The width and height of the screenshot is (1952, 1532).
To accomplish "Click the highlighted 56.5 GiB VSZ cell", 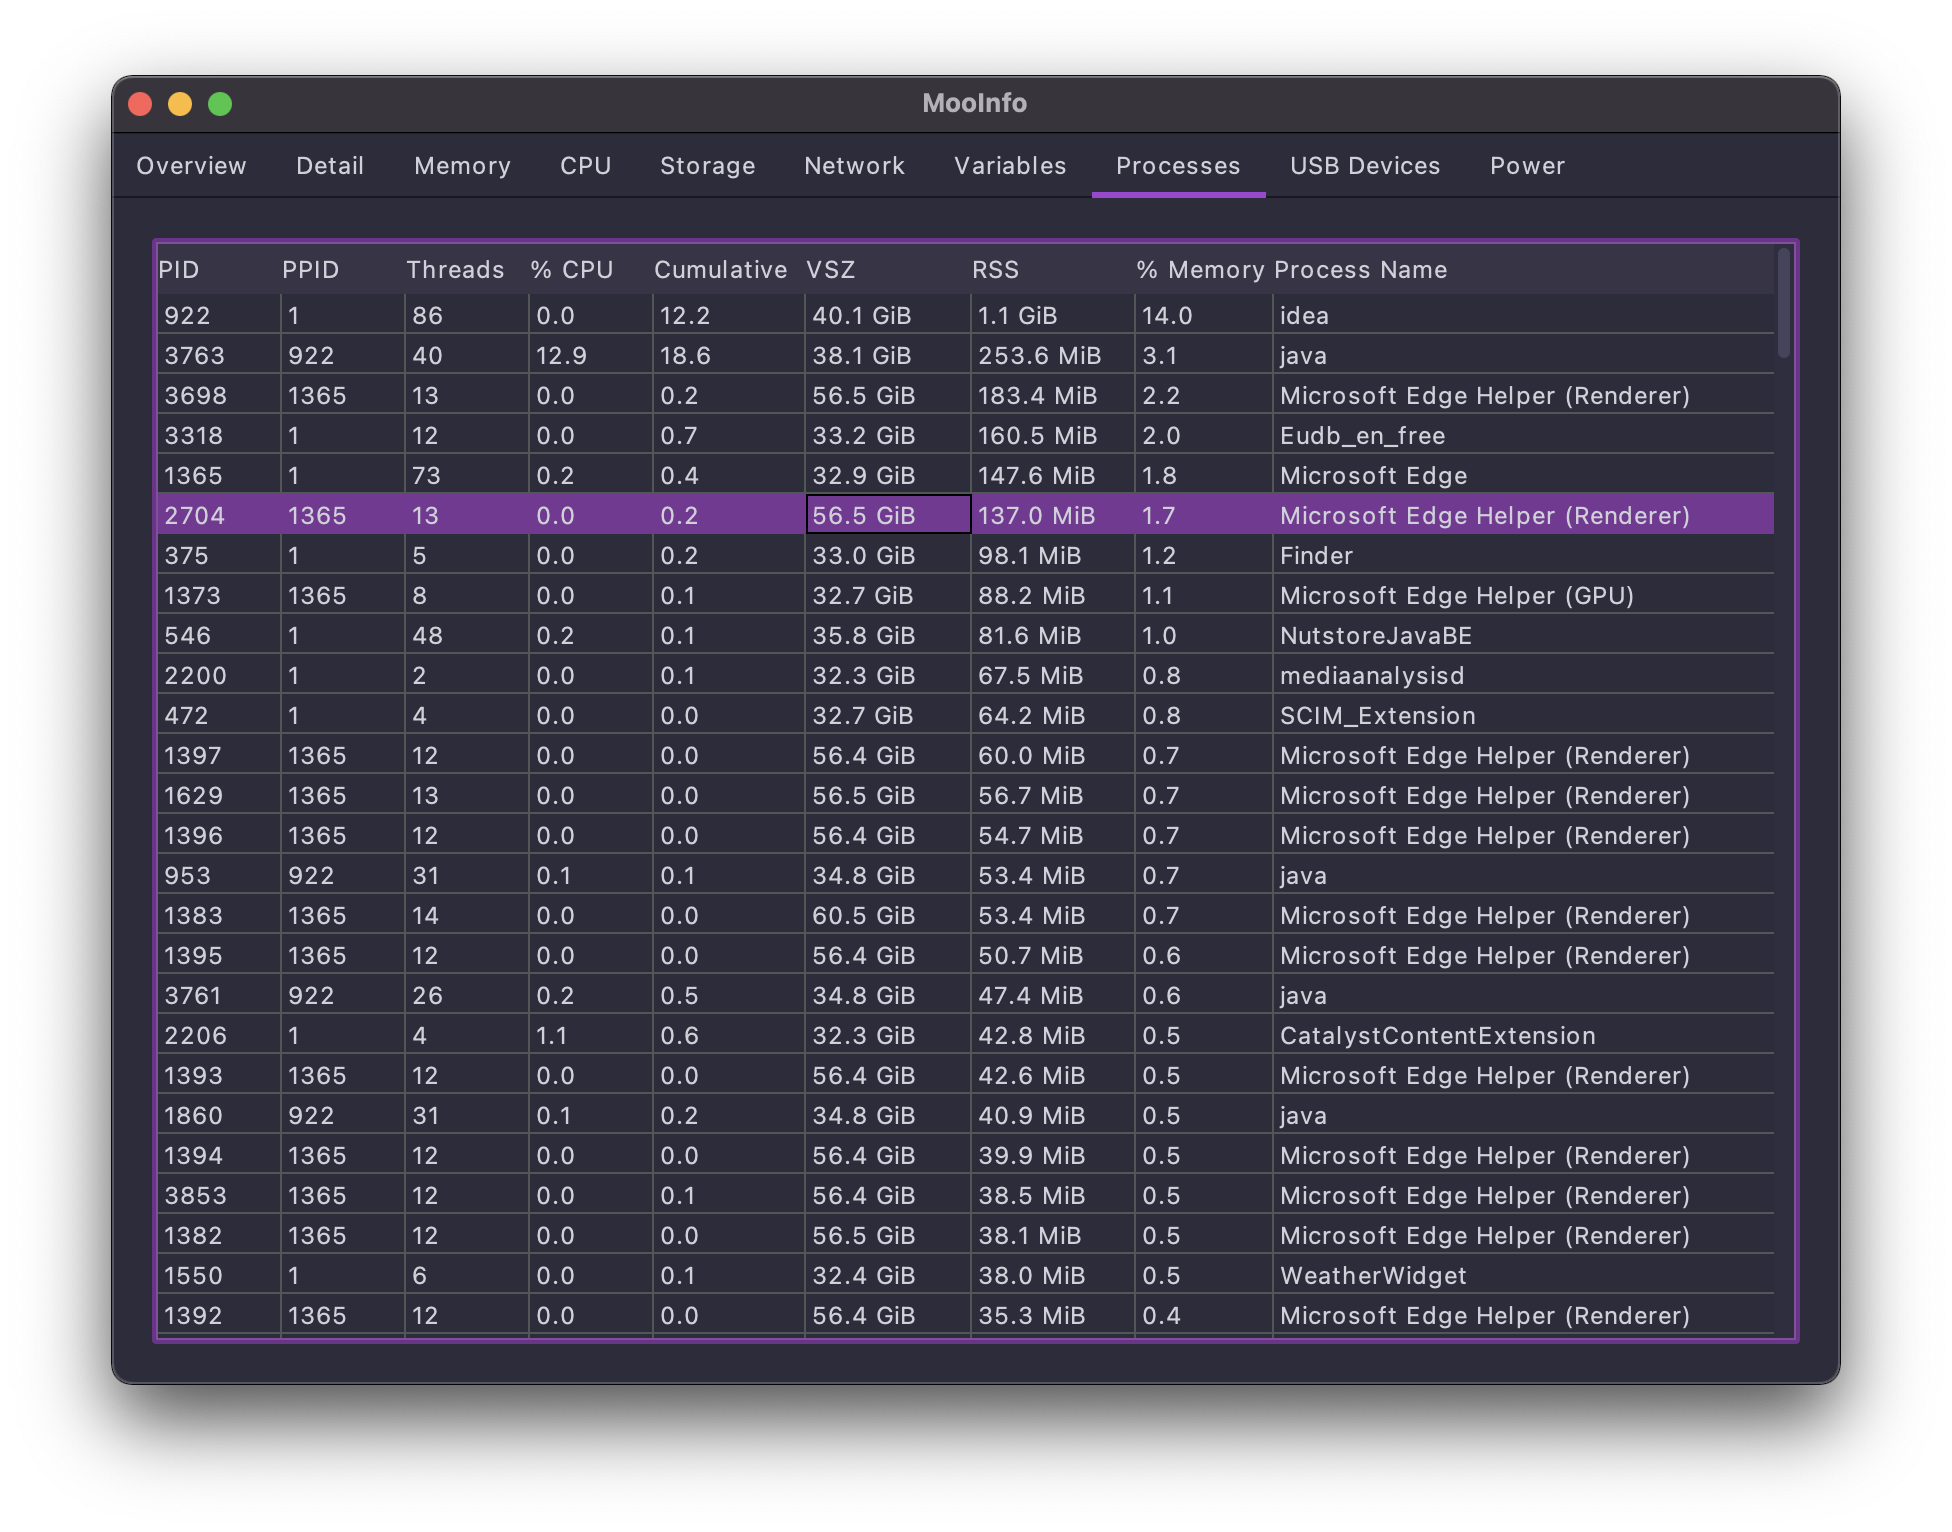I will [x=888, y=515].
